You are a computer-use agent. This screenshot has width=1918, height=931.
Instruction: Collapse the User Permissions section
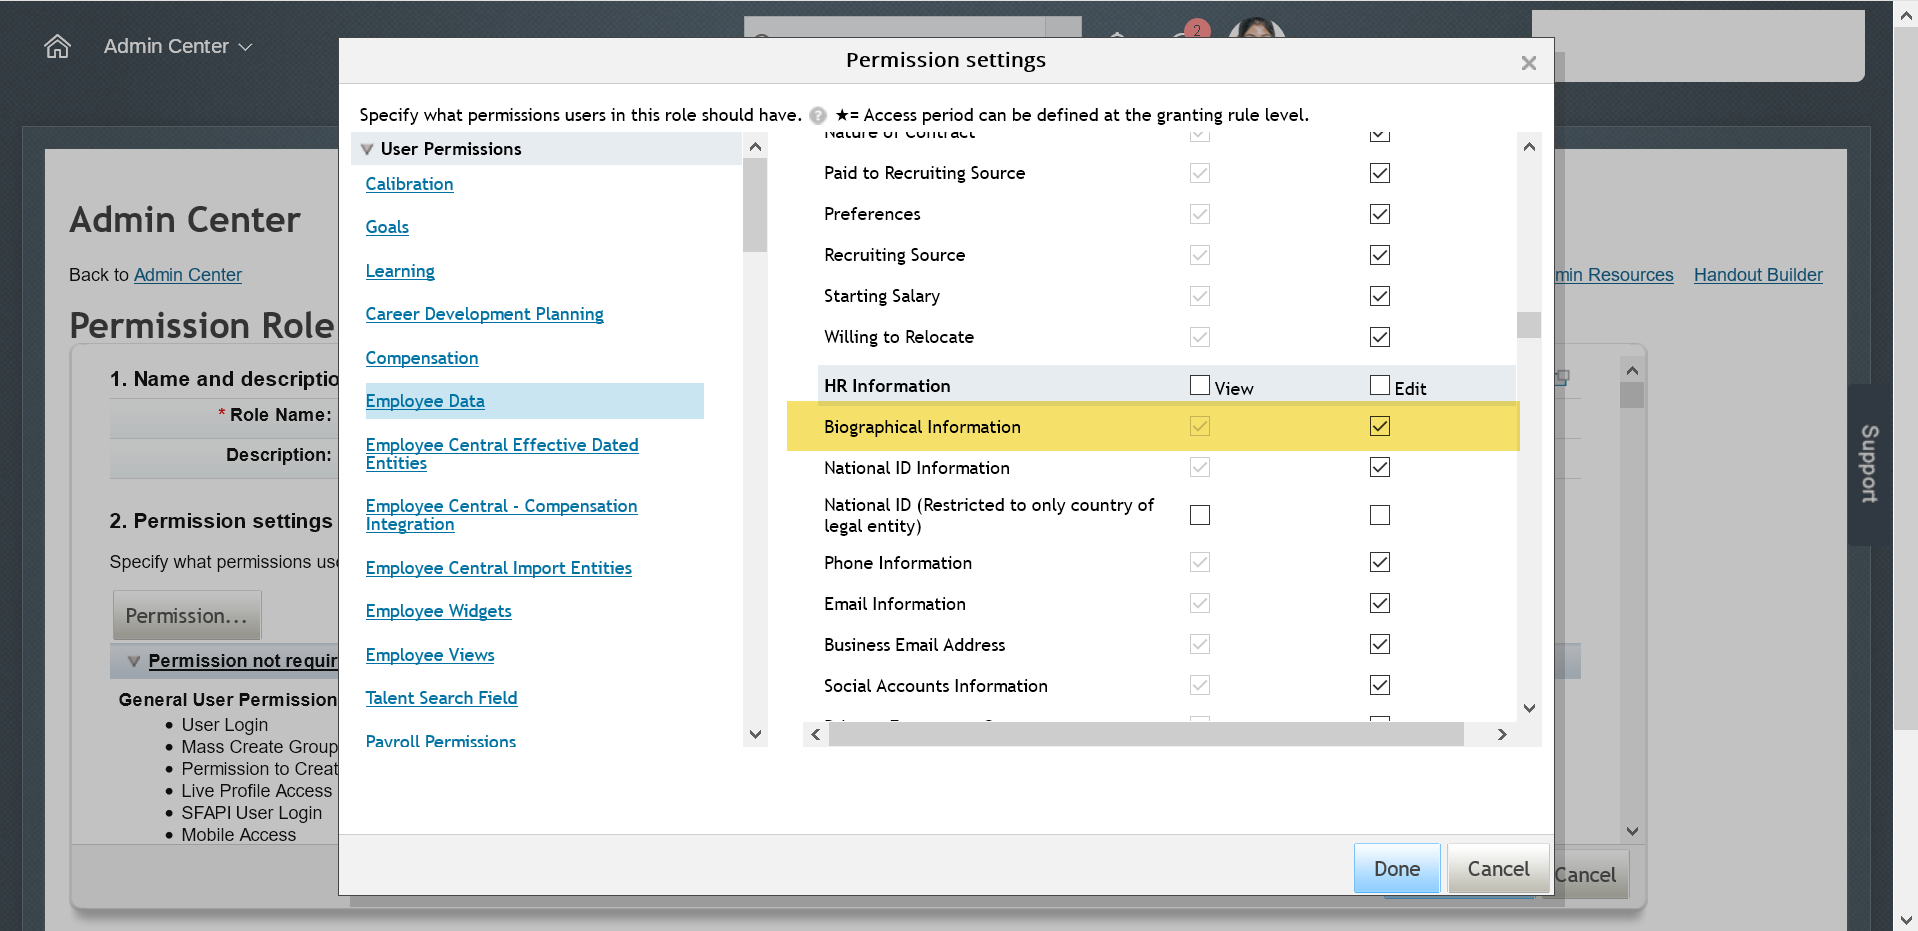(x=367, y=149)
